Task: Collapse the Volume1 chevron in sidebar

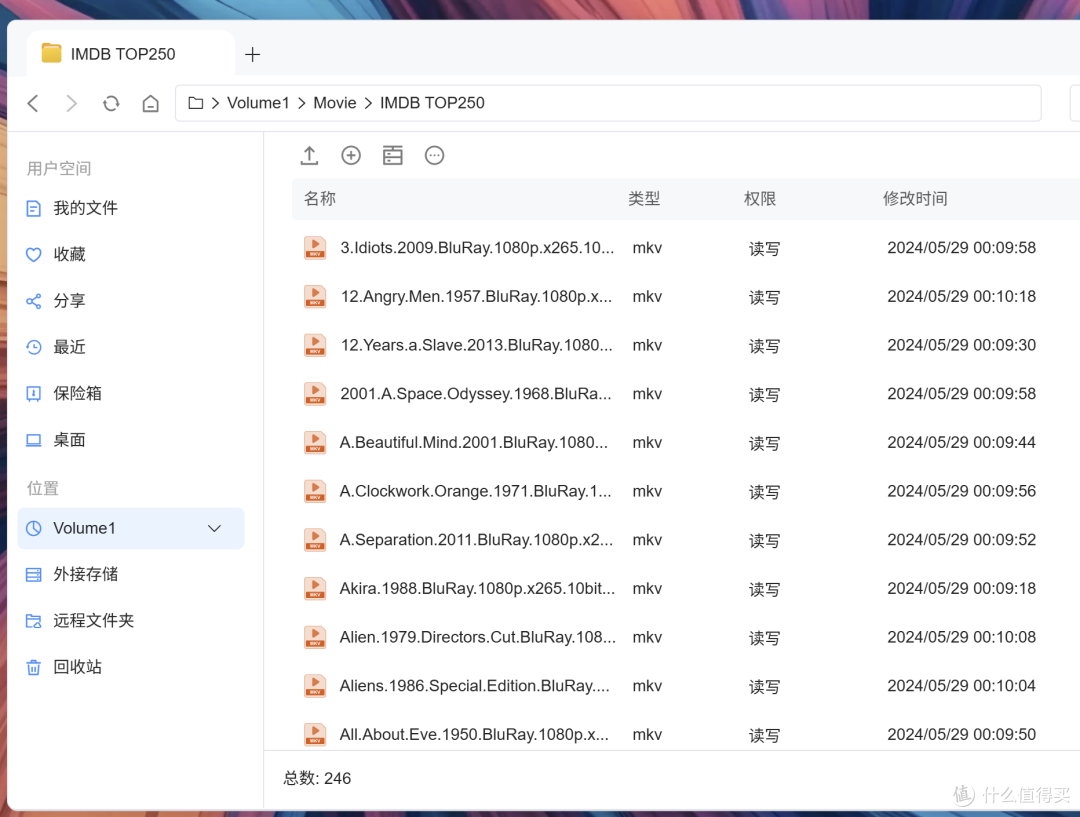Action: pos(214,528)
